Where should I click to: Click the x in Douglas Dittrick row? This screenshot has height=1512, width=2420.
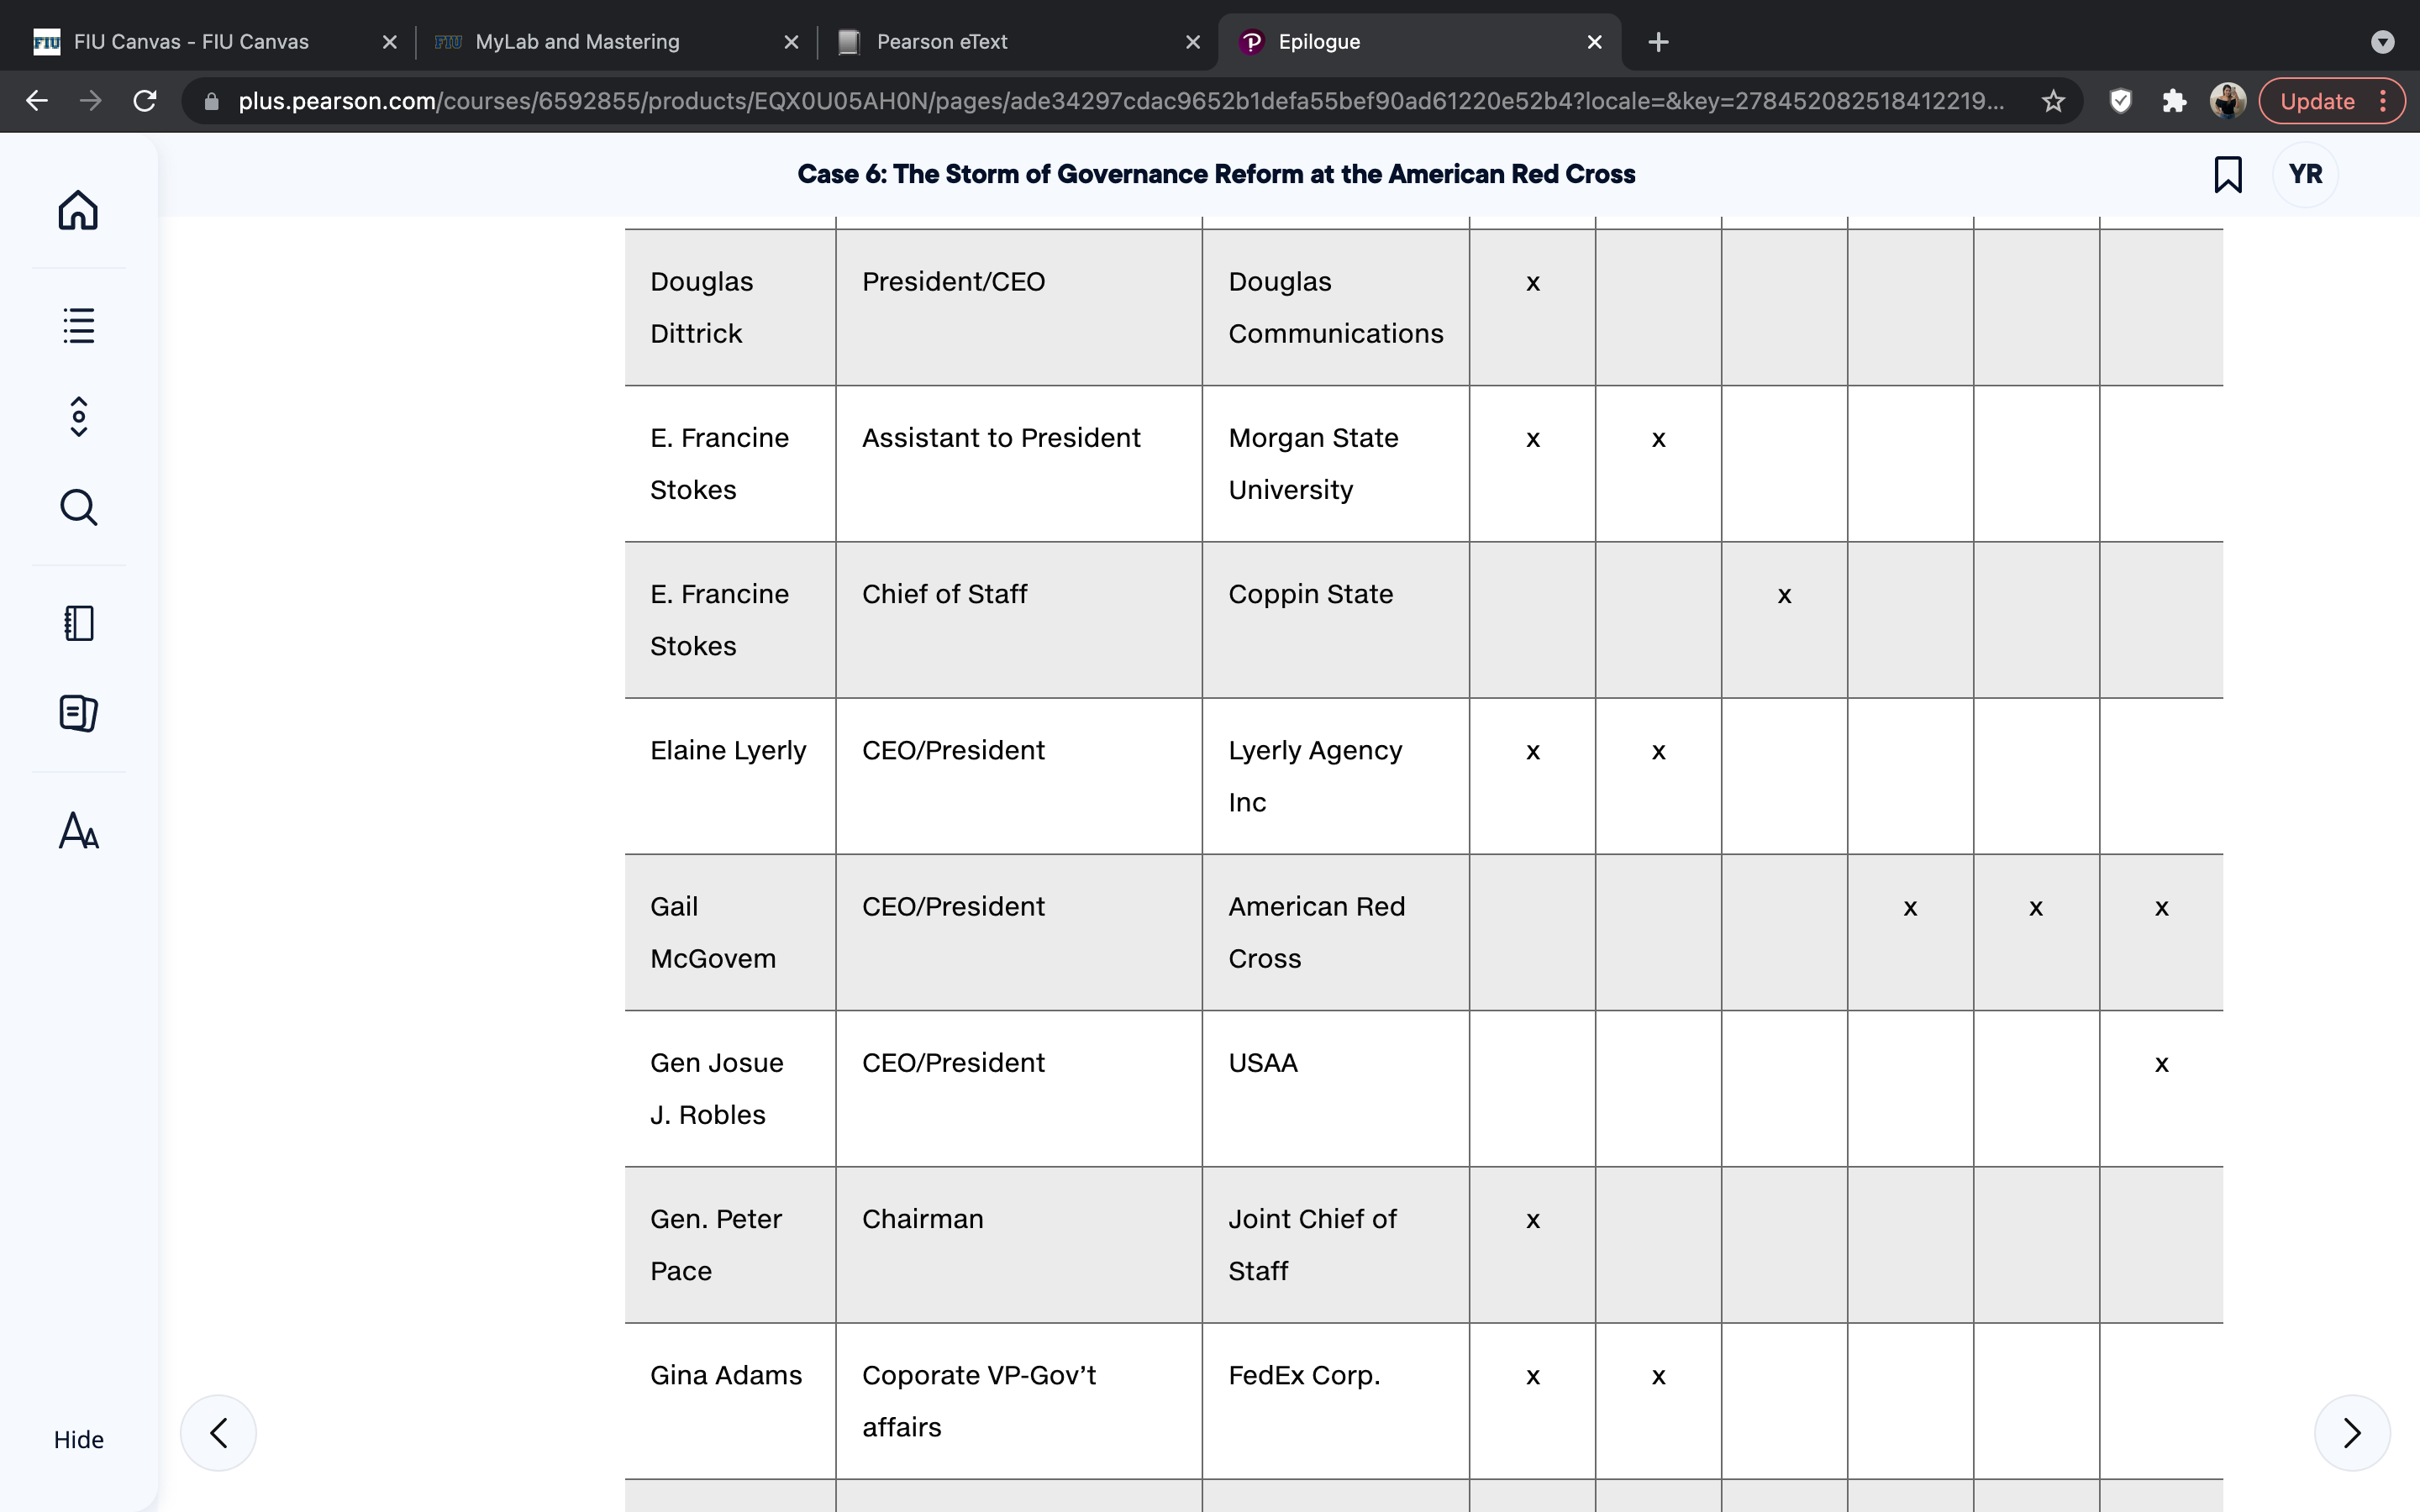click(x=1532, y=284)
